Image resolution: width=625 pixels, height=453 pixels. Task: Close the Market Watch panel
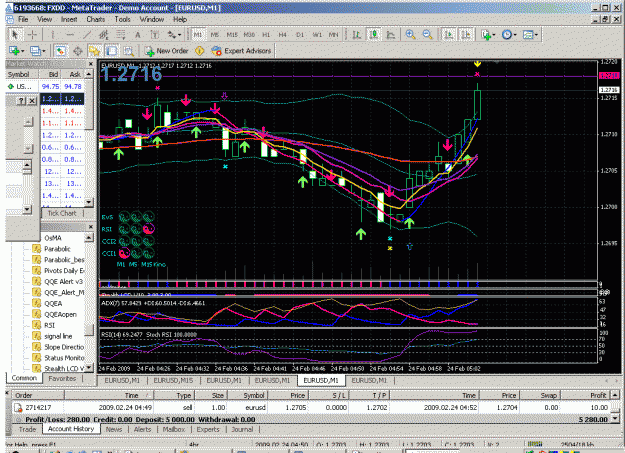click(90, 64)
